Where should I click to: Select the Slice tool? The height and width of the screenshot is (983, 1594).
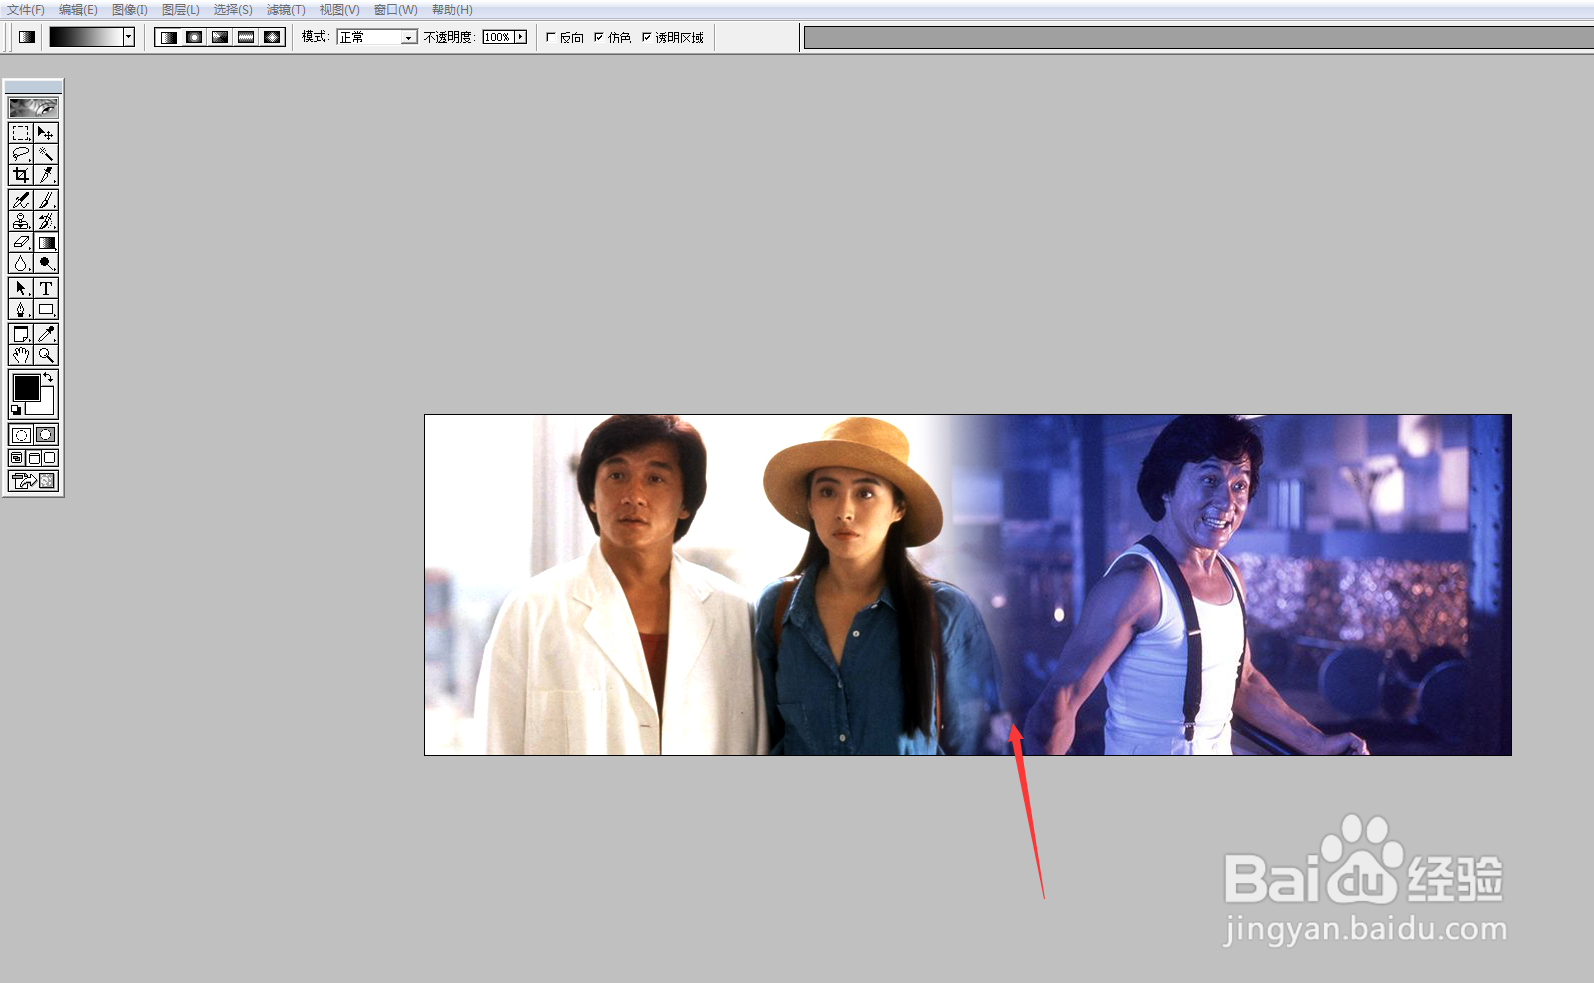[x=46, y=175]
